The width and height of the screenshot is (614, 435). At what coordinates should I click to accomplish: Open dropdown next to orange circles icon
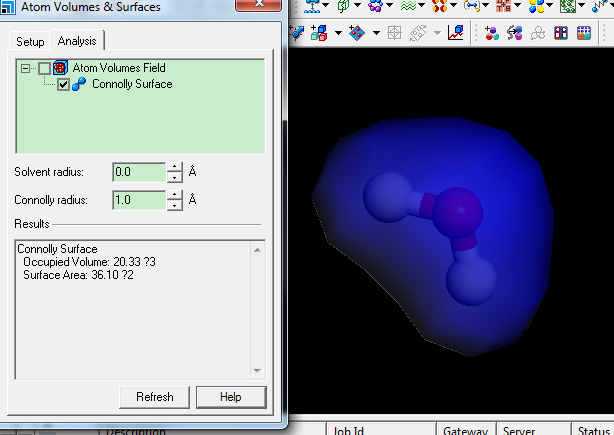tap(453, 5)
